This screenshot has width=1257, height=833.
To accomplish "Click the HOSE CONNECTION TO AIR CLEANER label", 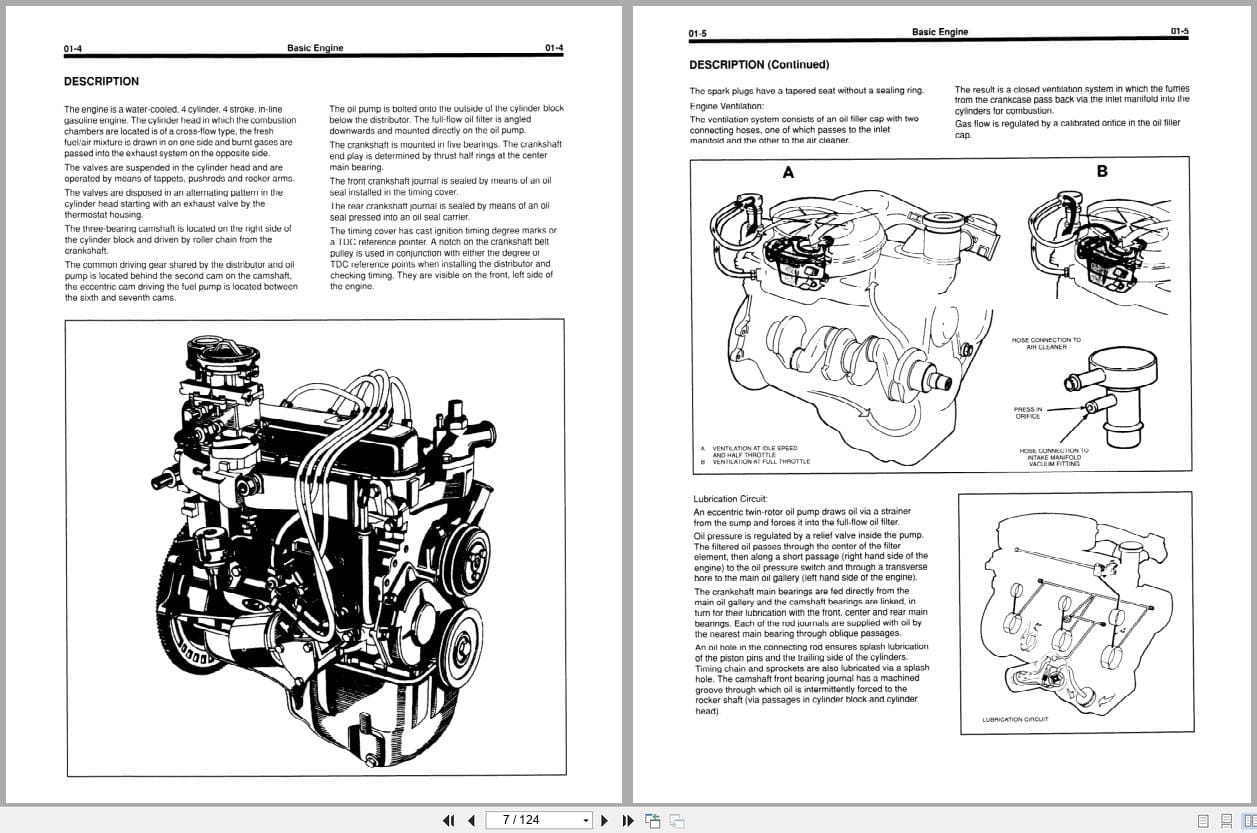I will (1045, 344).
